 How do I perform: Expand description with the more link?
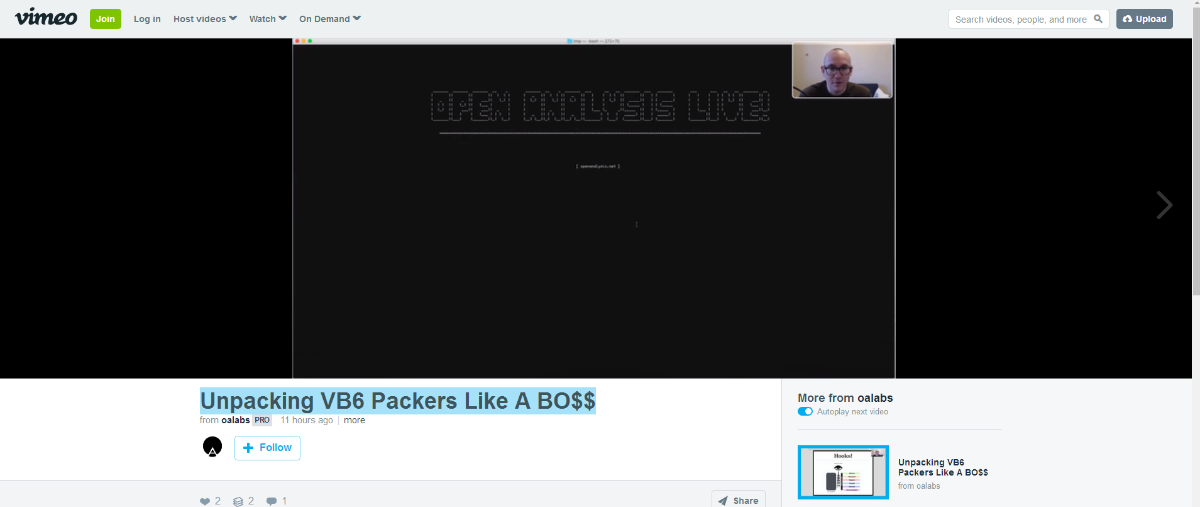[354, 420]
